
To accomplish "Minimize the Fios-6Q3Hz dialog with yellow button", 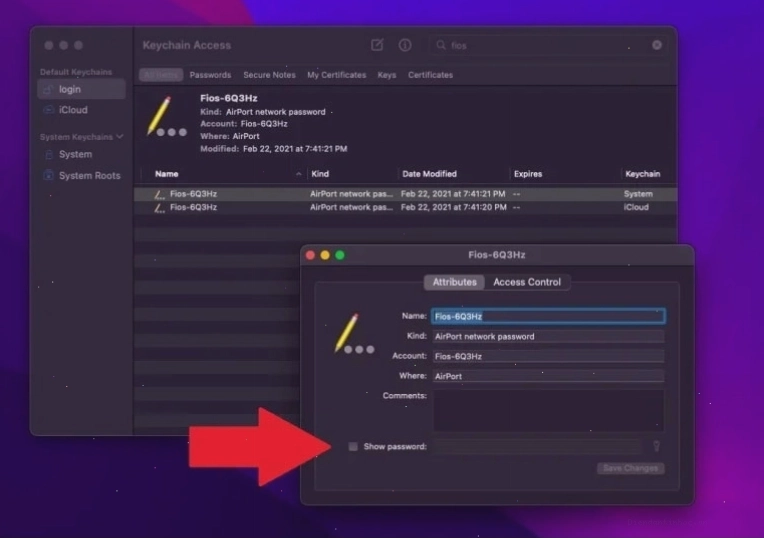I will [325, 255].
